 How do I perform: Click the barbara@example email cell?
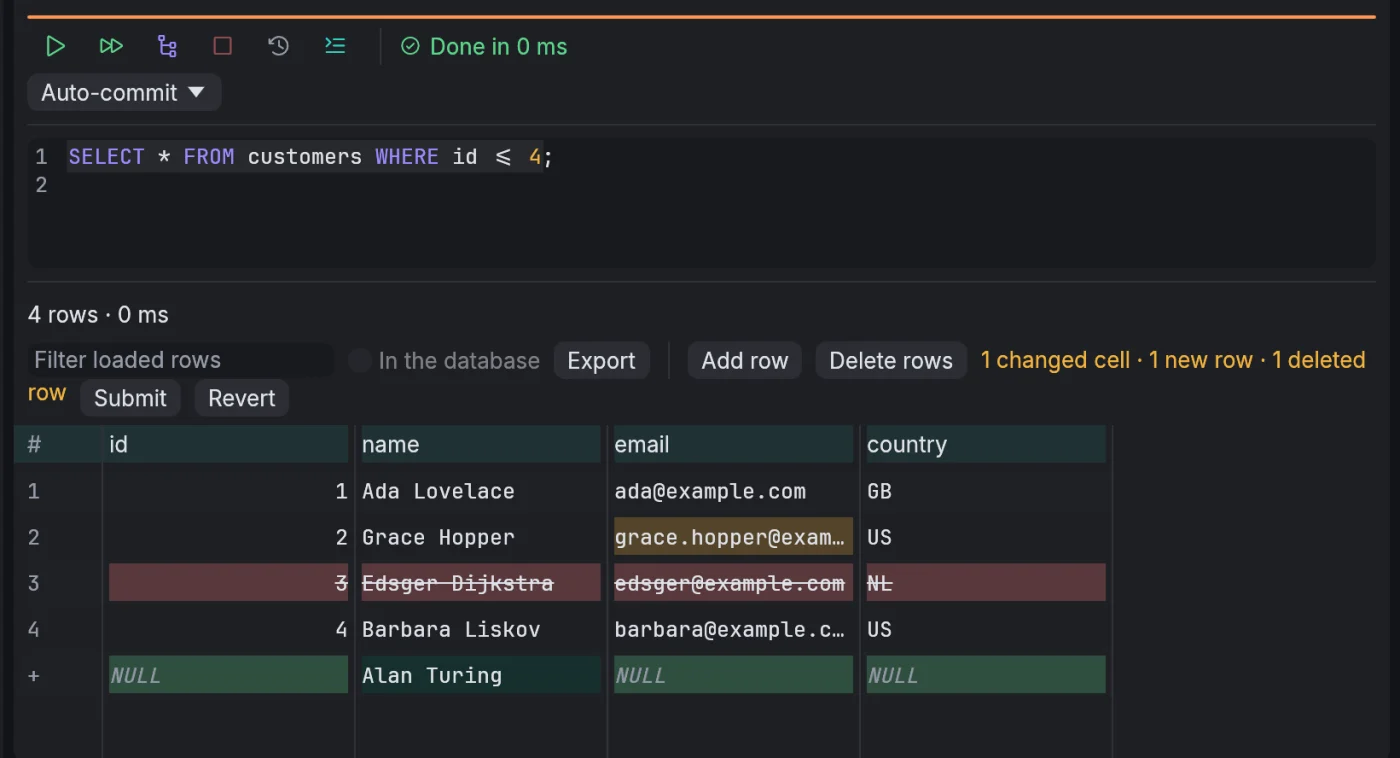click(x=733, y=629)
